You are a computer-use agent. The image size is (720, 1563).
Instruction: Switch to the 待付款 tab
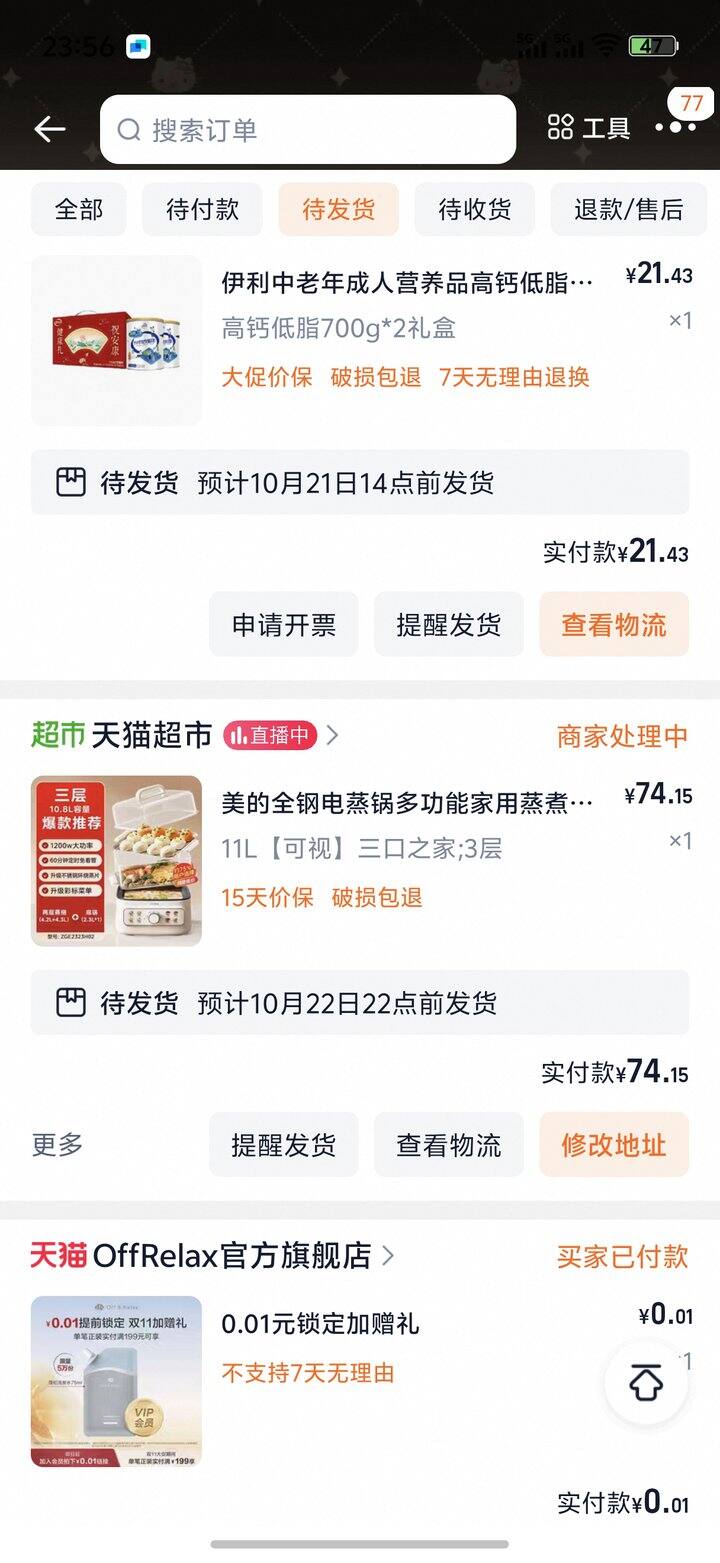(x=202, y=209)
